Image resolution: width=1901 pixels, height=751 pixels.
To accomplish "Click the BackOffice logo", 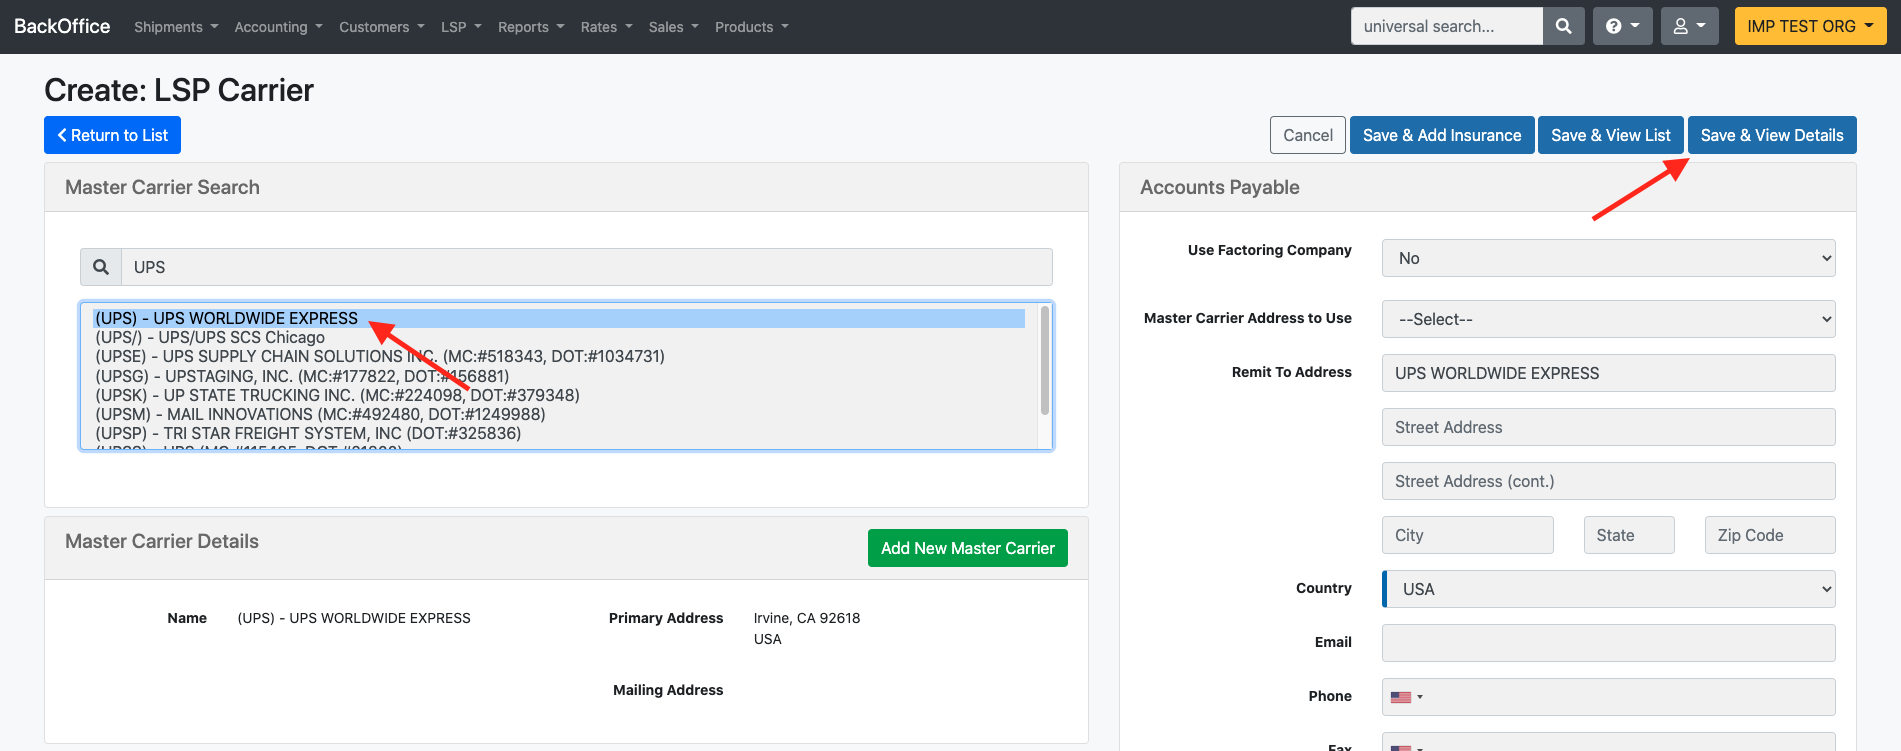I will [62, 27].
